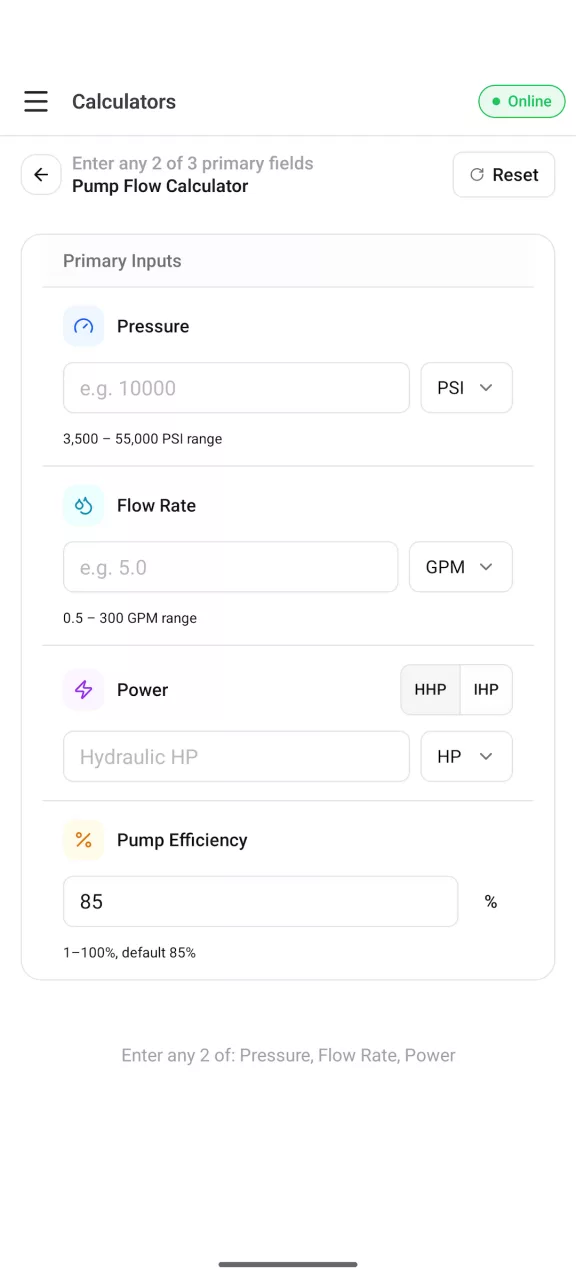Click the Pump Efficiency value field
The height and width of the screenshot is (1280, 576).
[x=261, y=901]
